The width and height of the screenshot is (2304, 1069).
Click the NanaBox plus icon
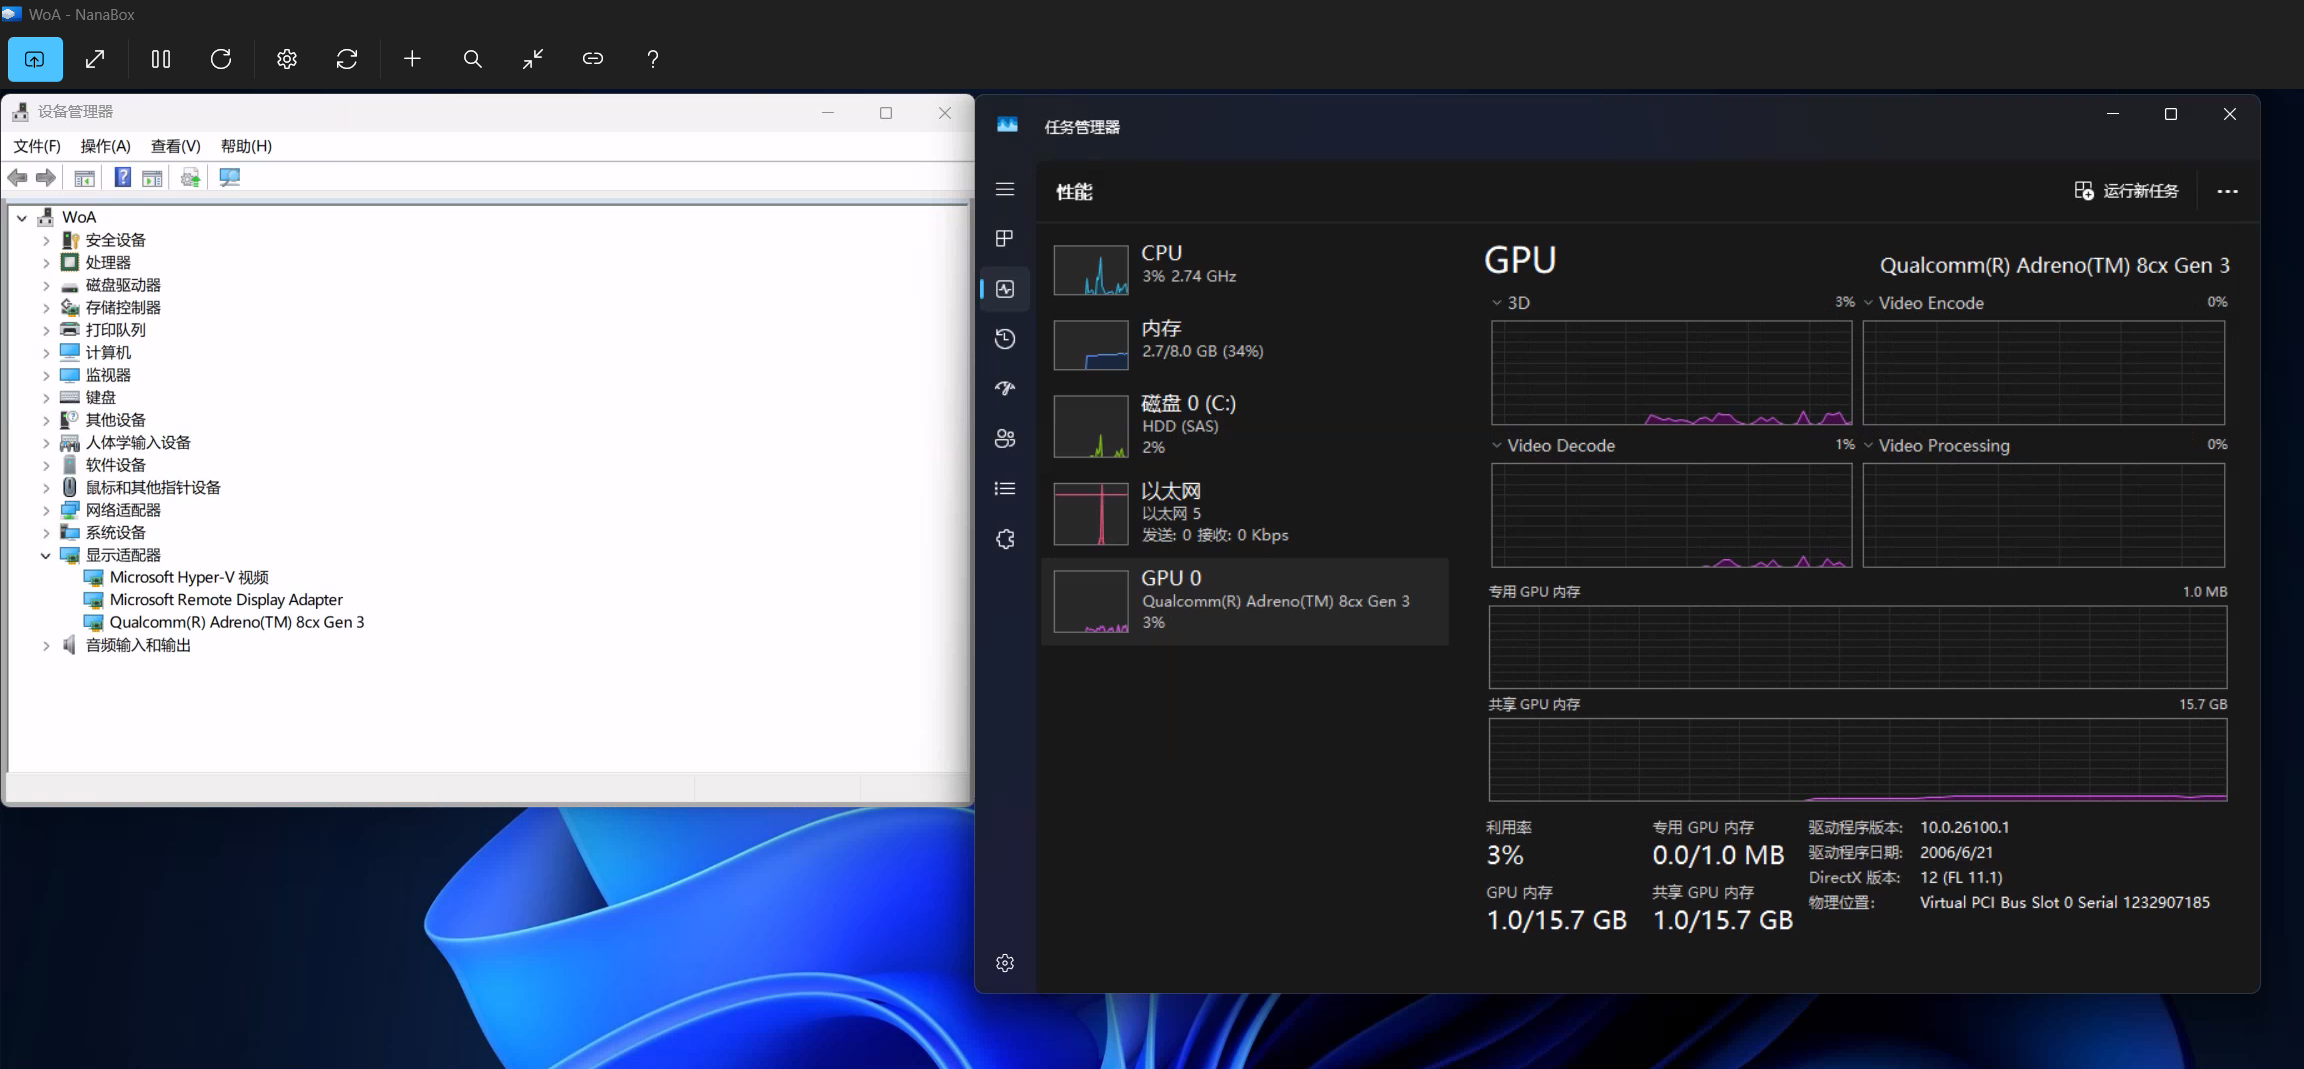[x=412, y=59]
